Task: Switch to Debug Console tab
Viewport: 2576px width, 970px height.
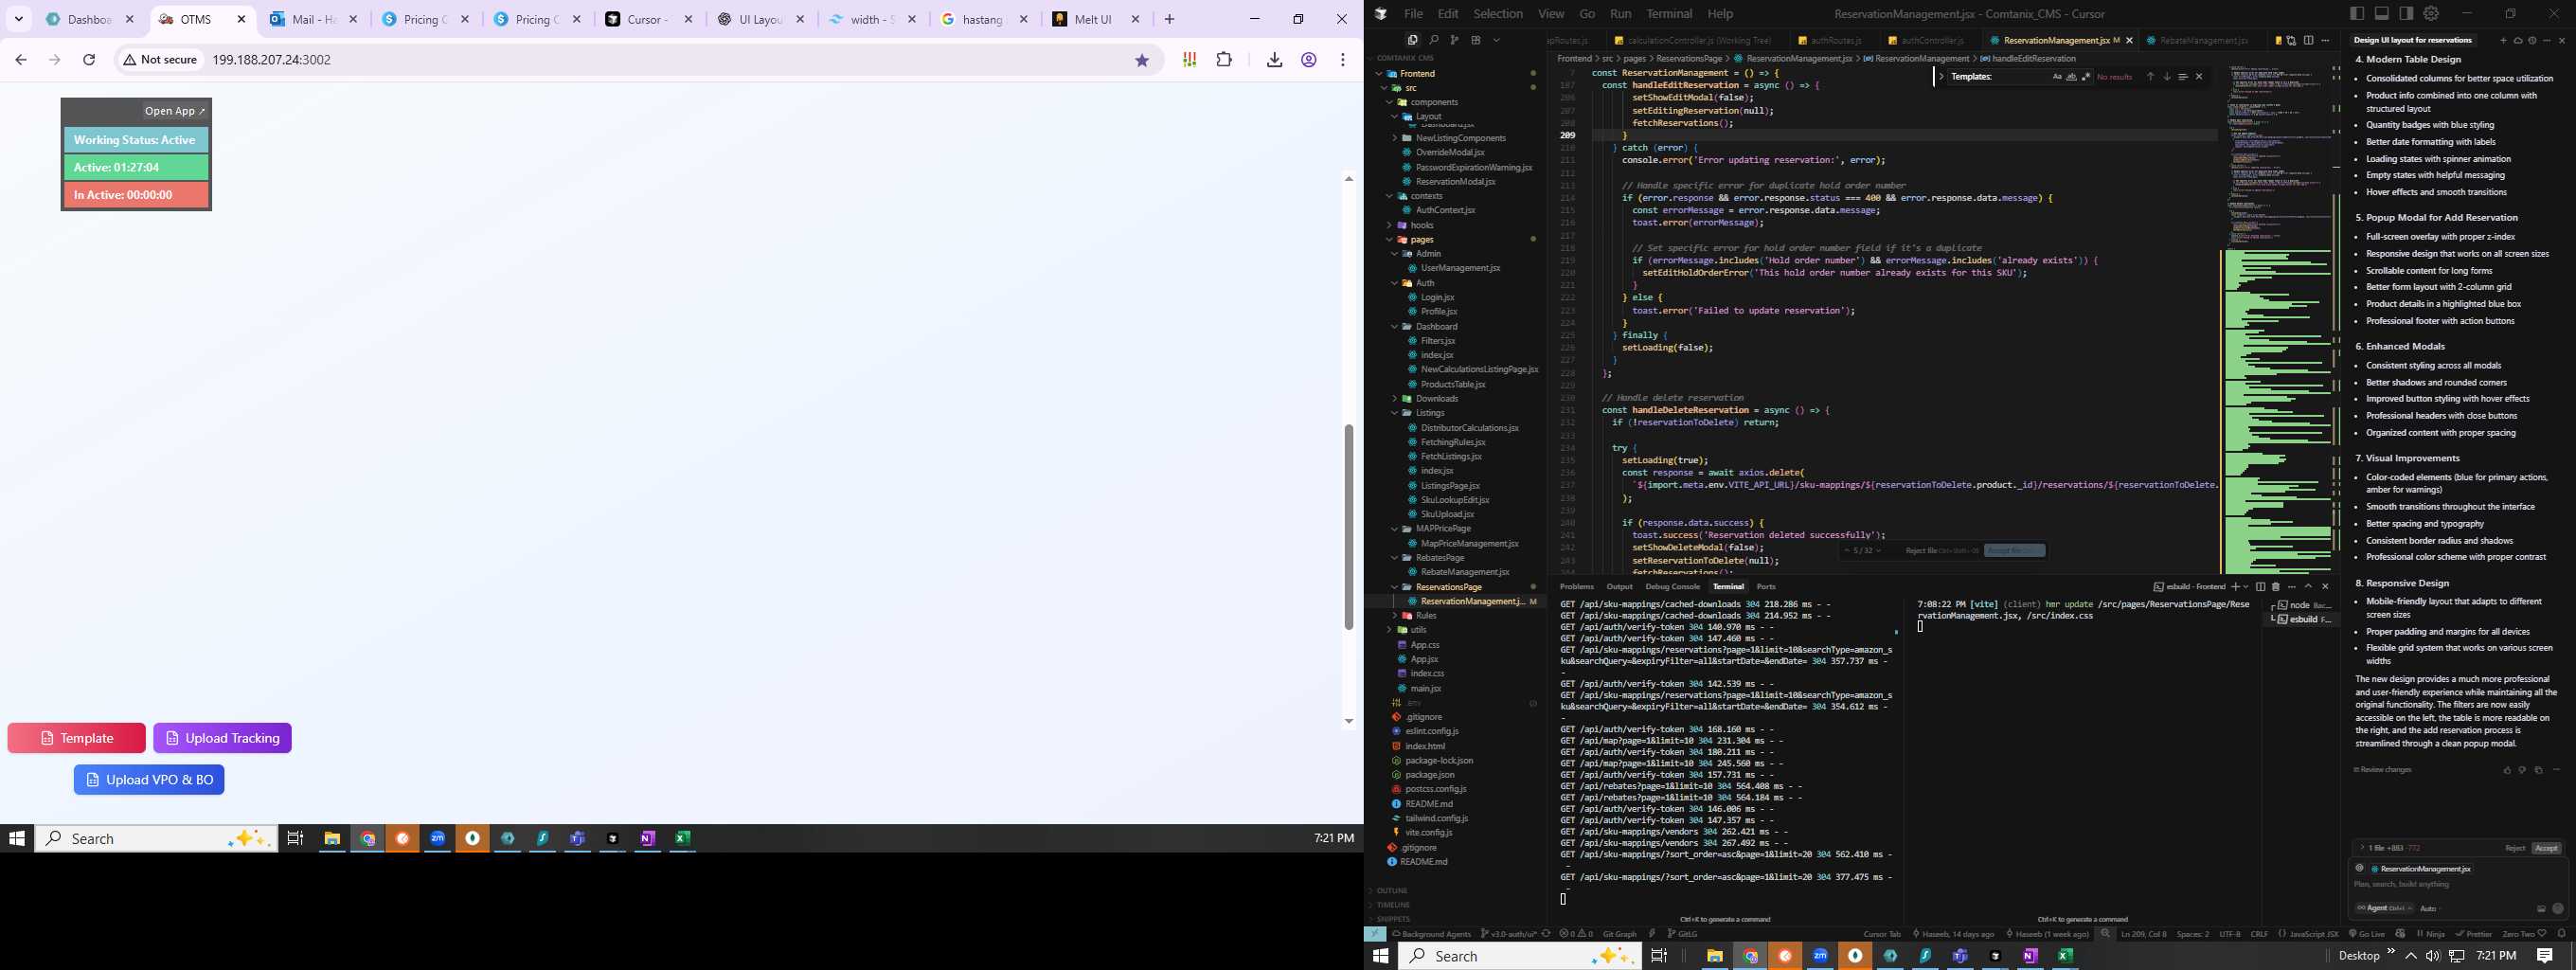Action: click(x=1672, y=587)
